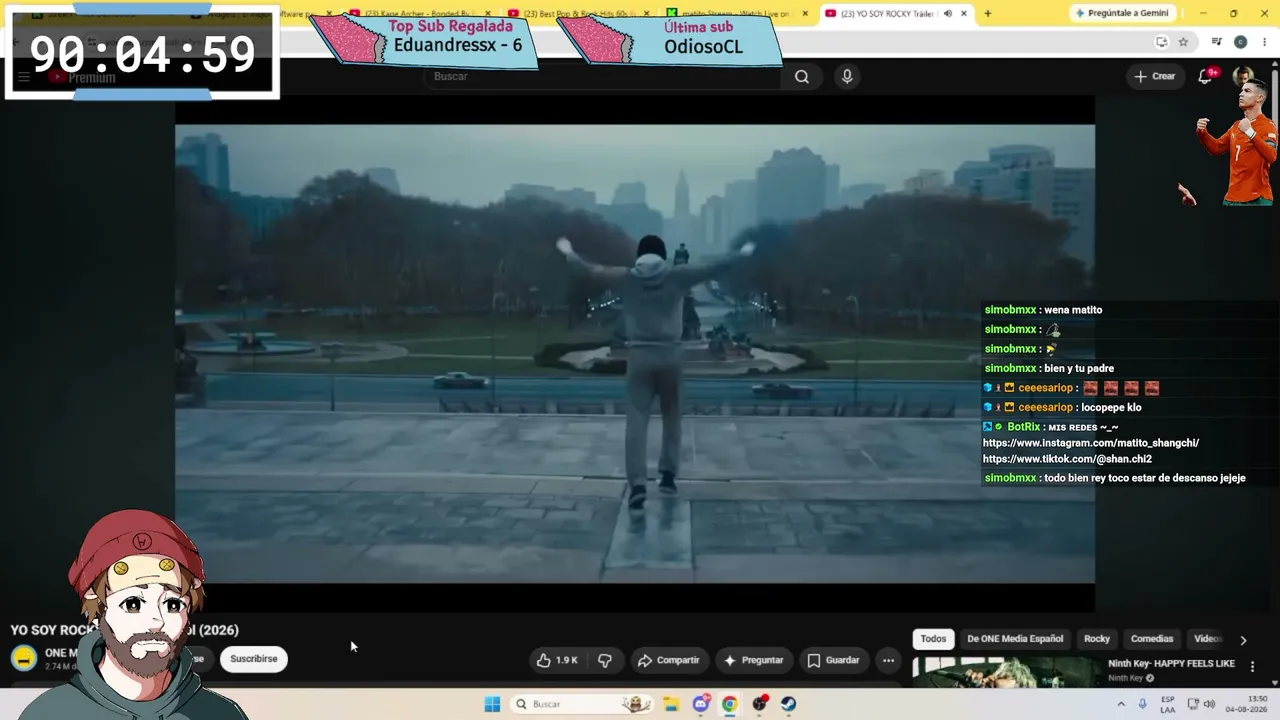Image resolution: width=1280 pixels, height=720 pixels.
Task: Open the Ninth Key video thumbnail
Action: [1005, 672]
